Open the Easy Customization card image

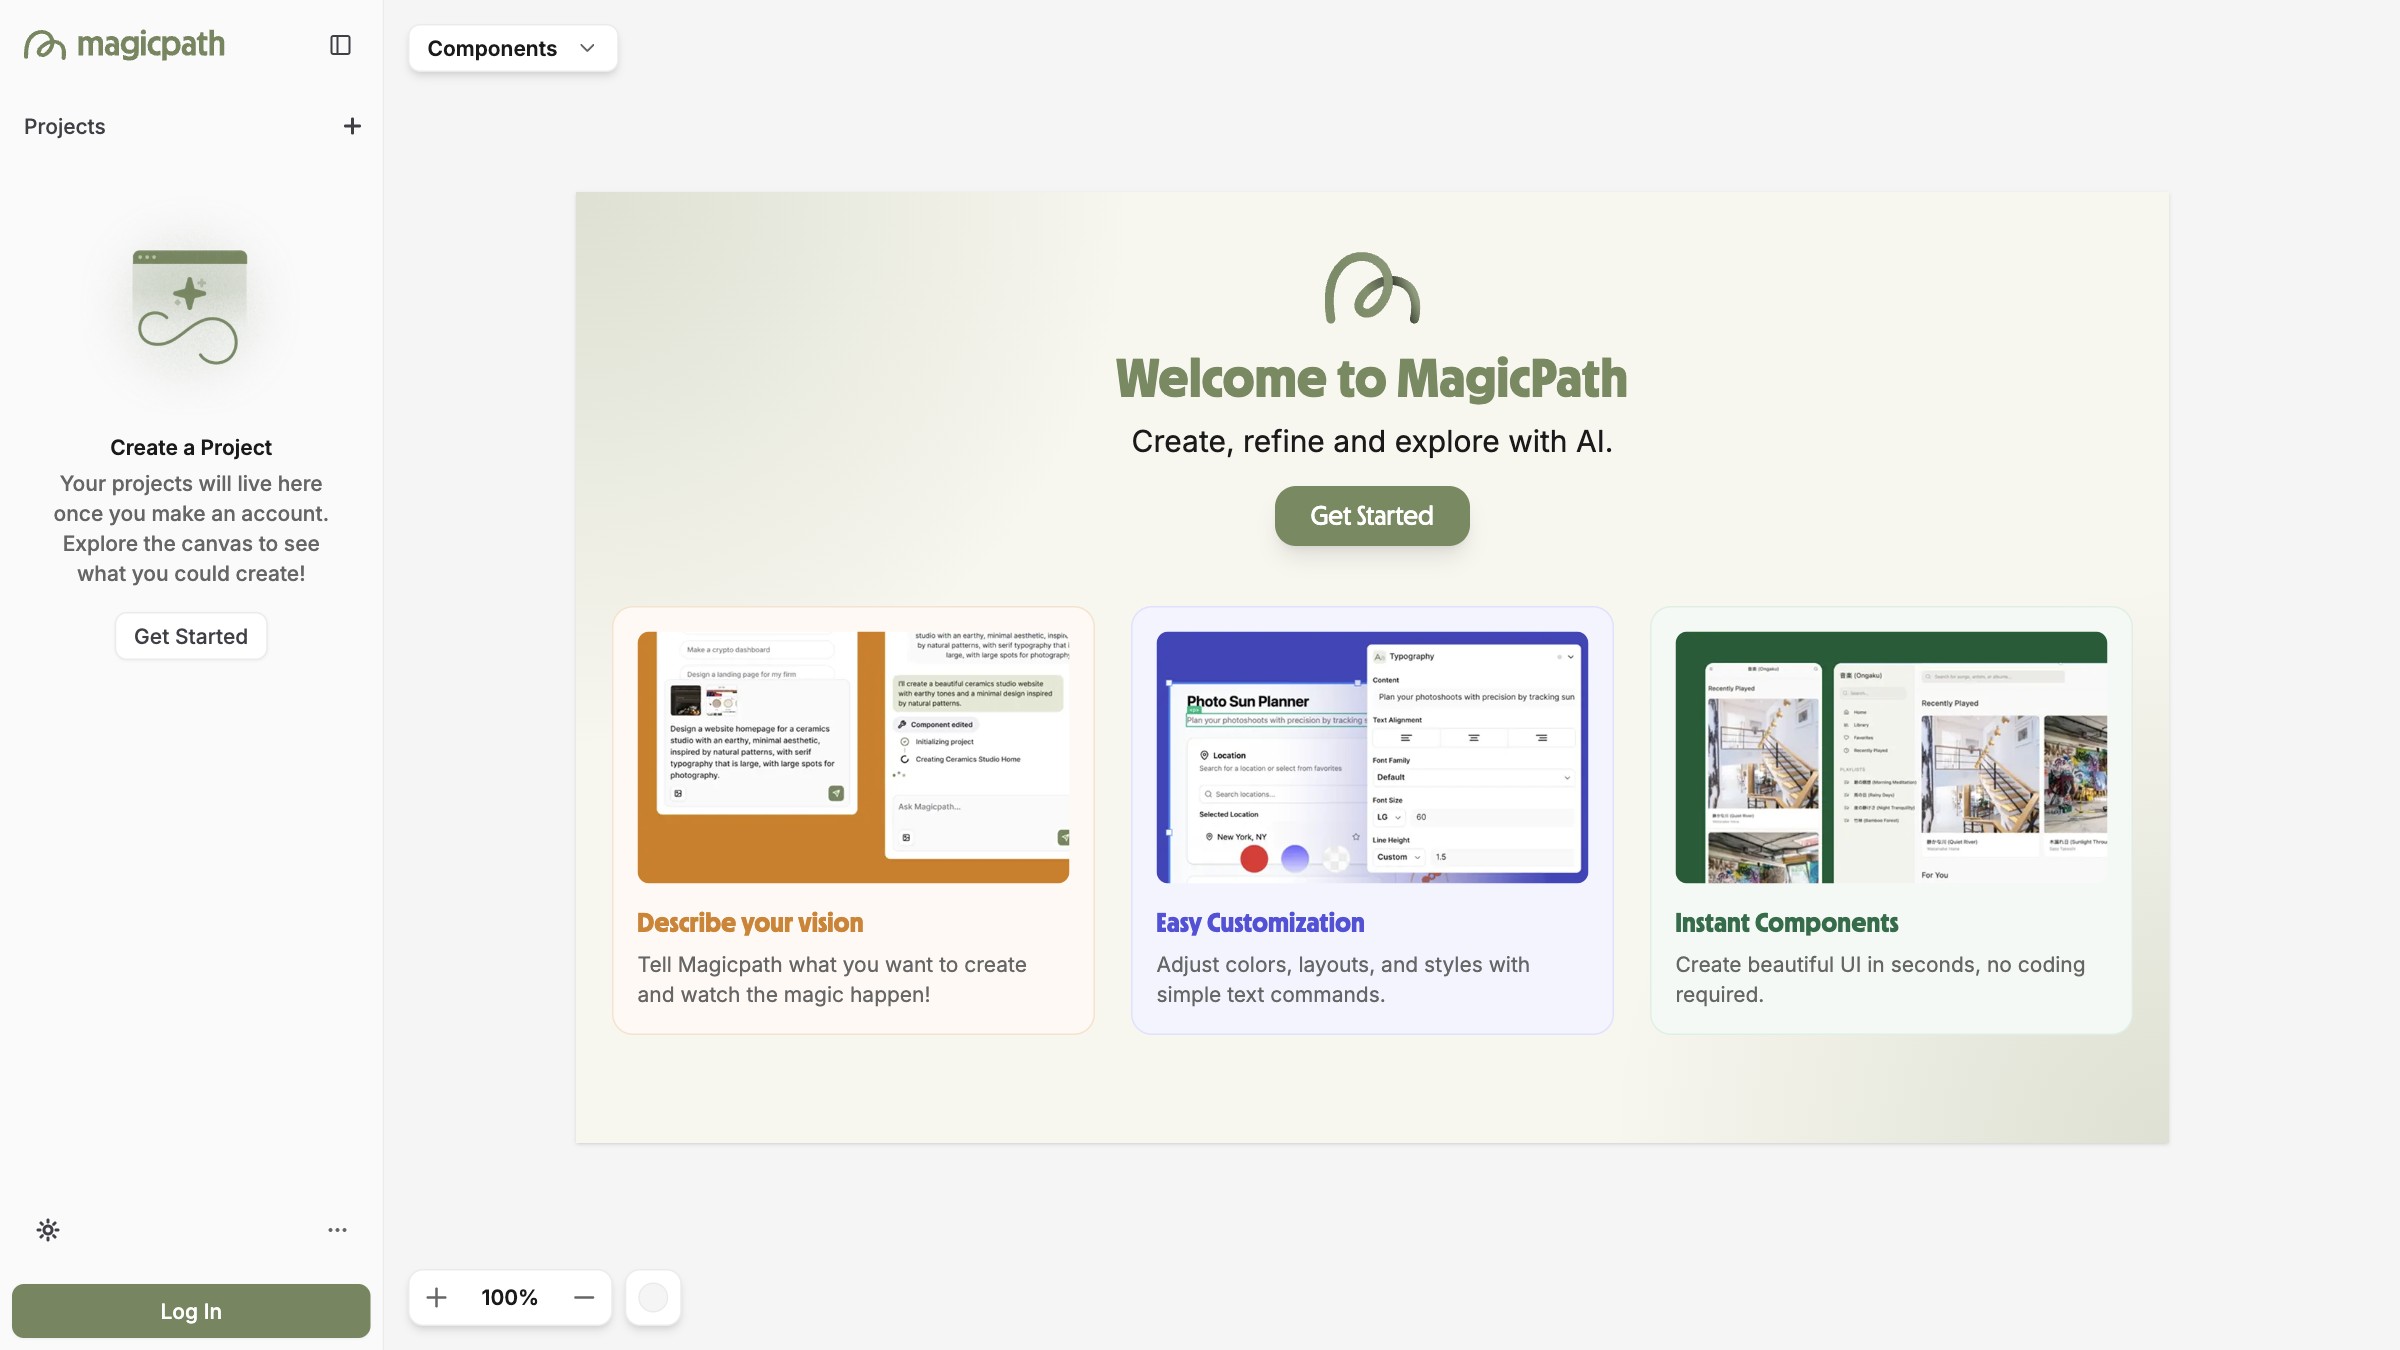[1372, 757]
